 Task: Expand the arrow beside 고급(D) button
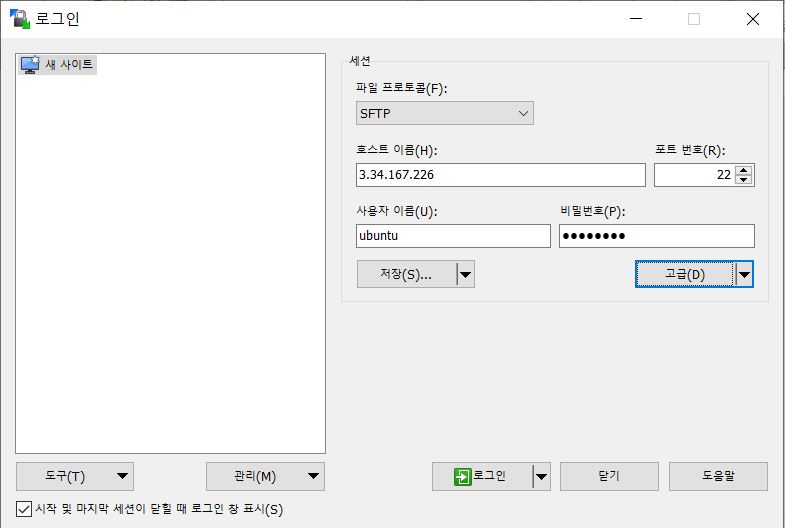[x=744, y=274]
